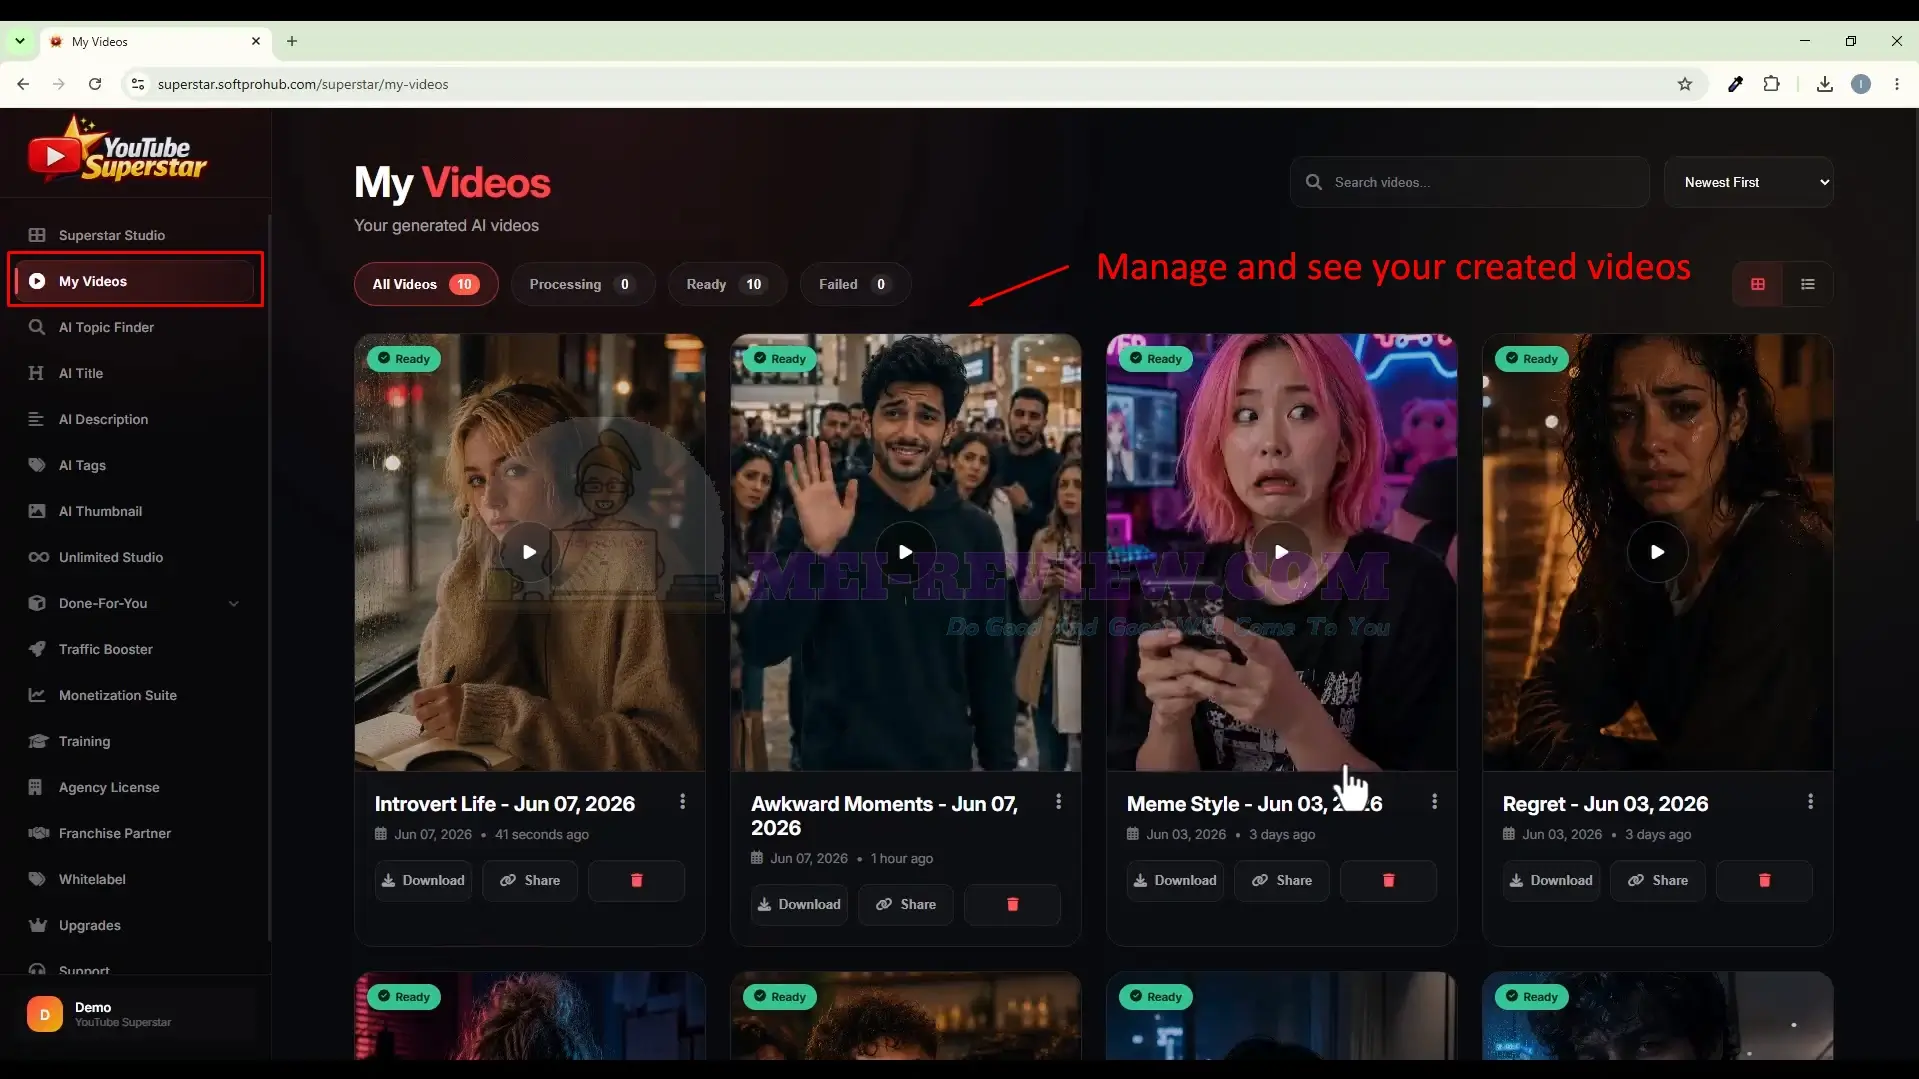Image resolution: width=1919 pixels, height=1079 pixels.
Task: Open options menu for Regret video
Action: tap(1811, 802)
